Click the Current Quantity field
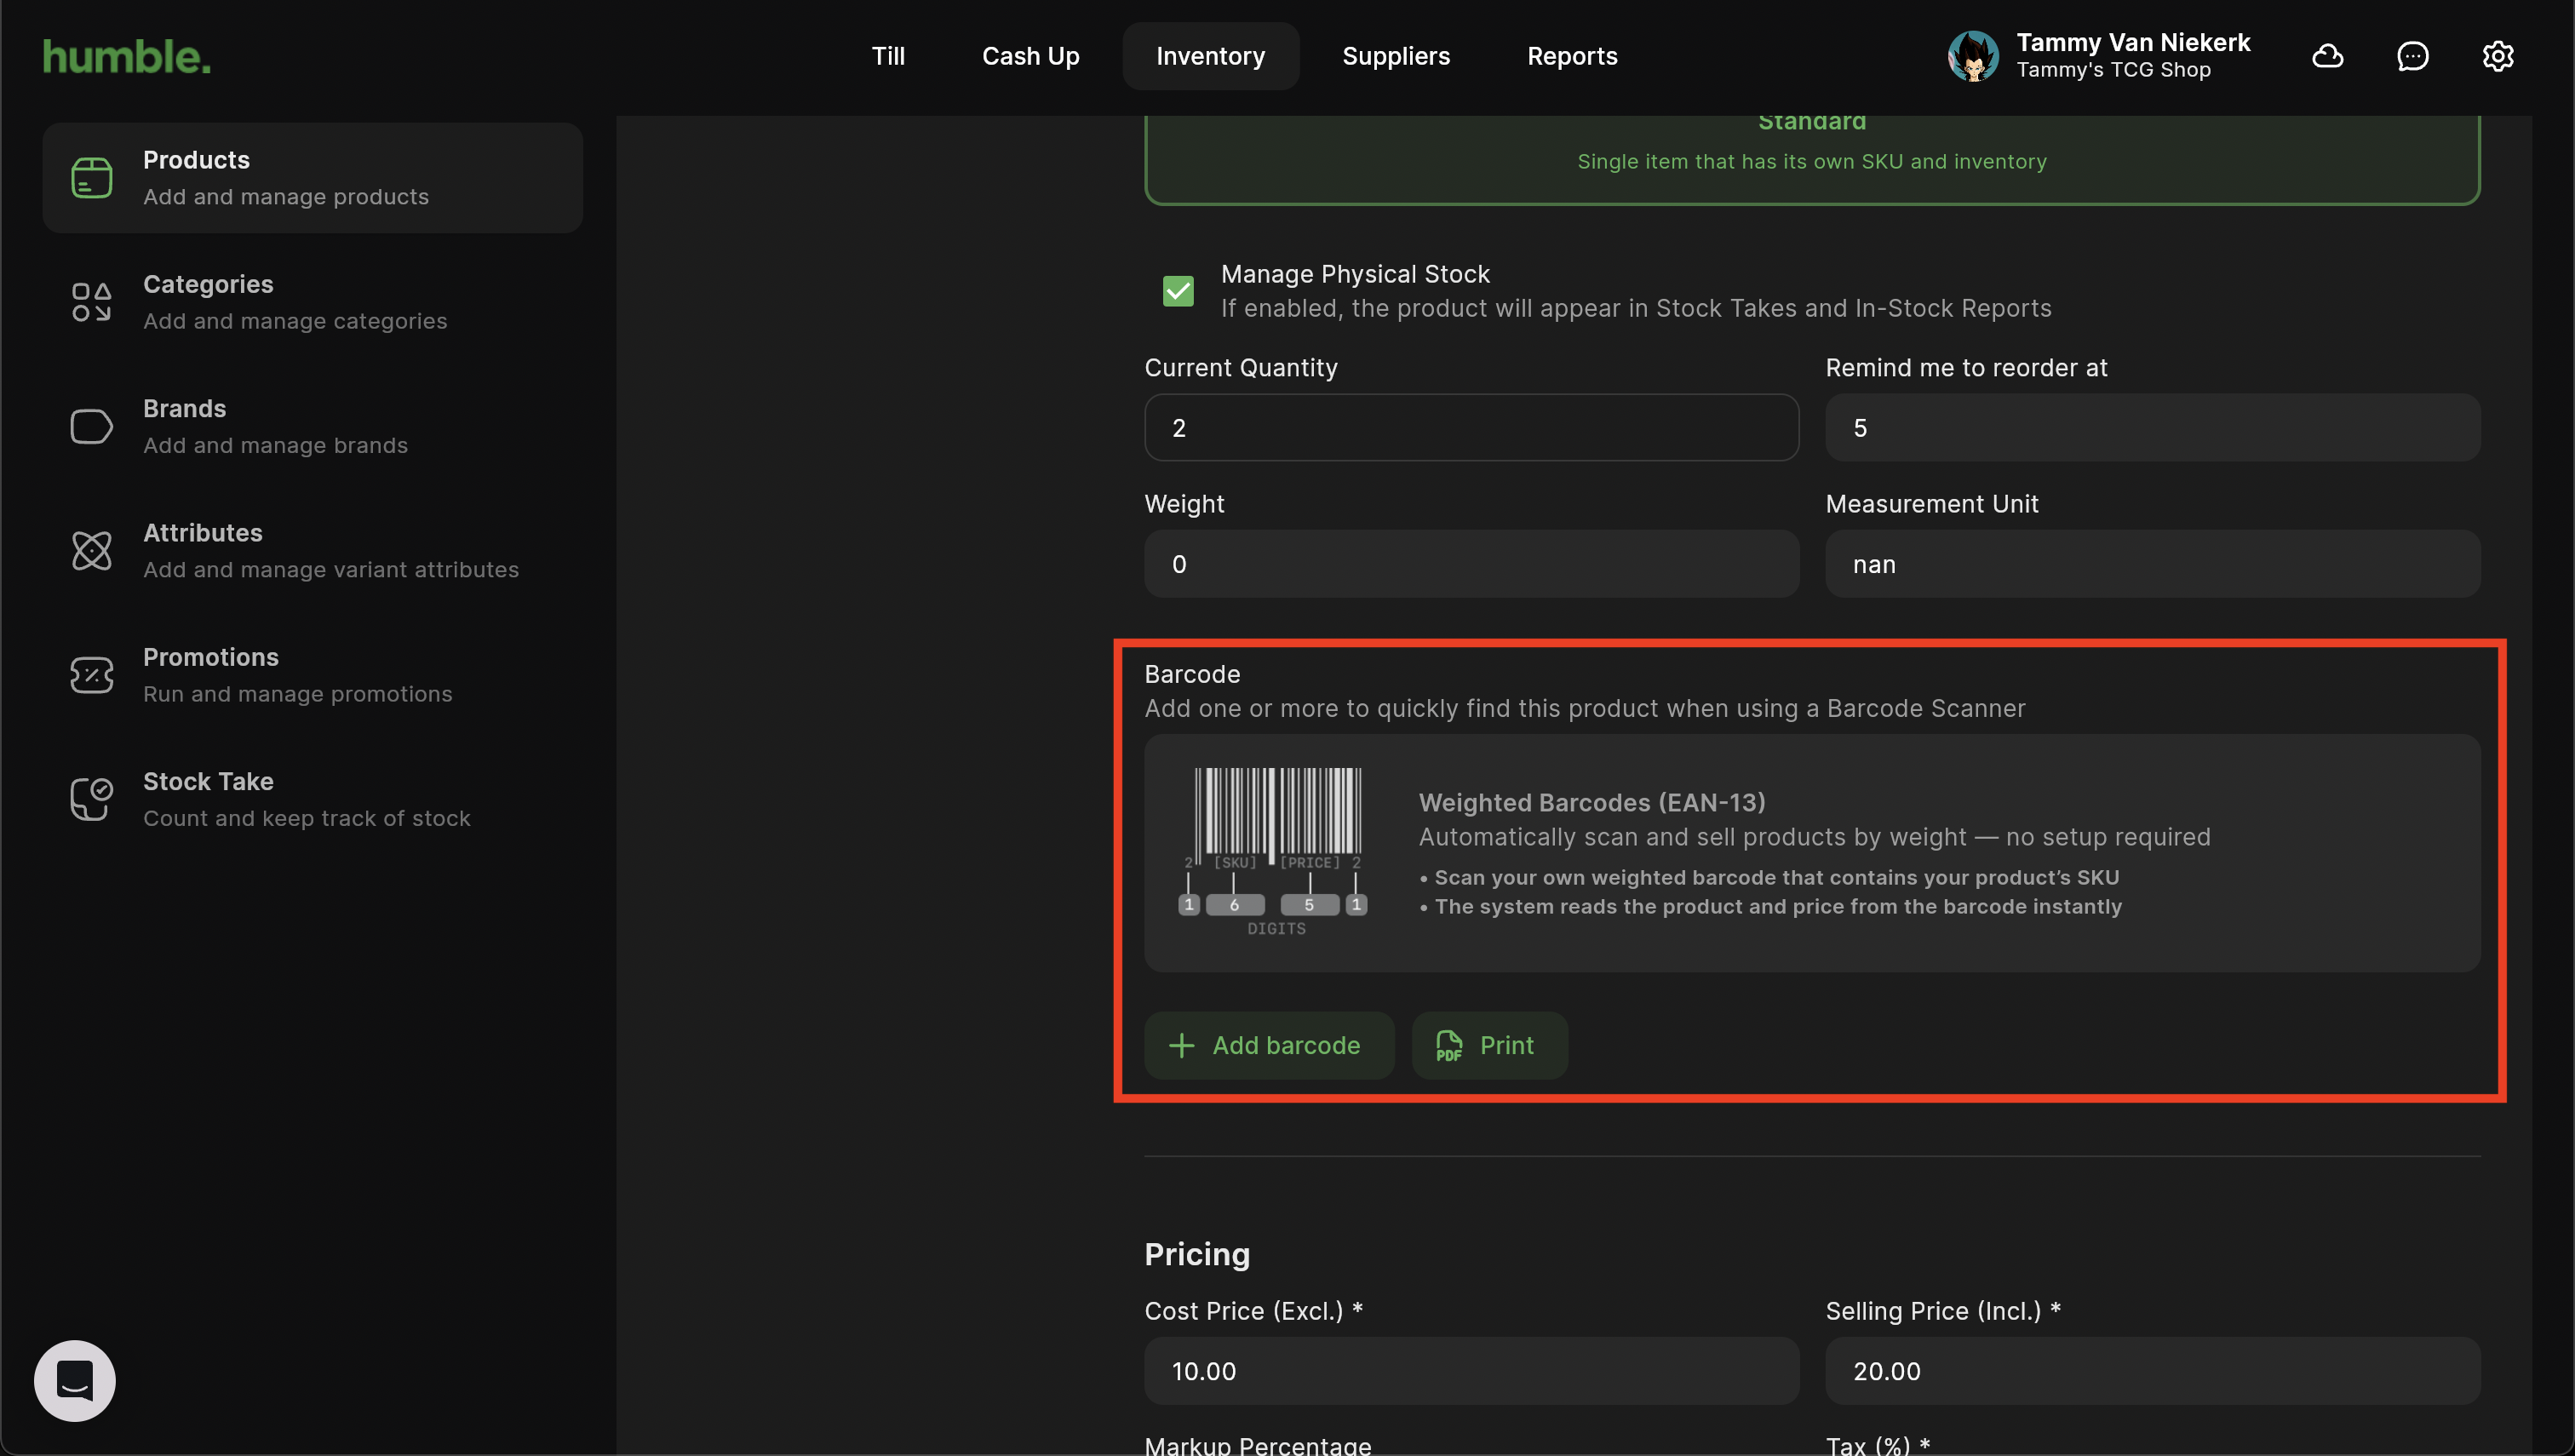Image resolution: width=2575 pixels, height=1456 pixels. click(1470, 428)
